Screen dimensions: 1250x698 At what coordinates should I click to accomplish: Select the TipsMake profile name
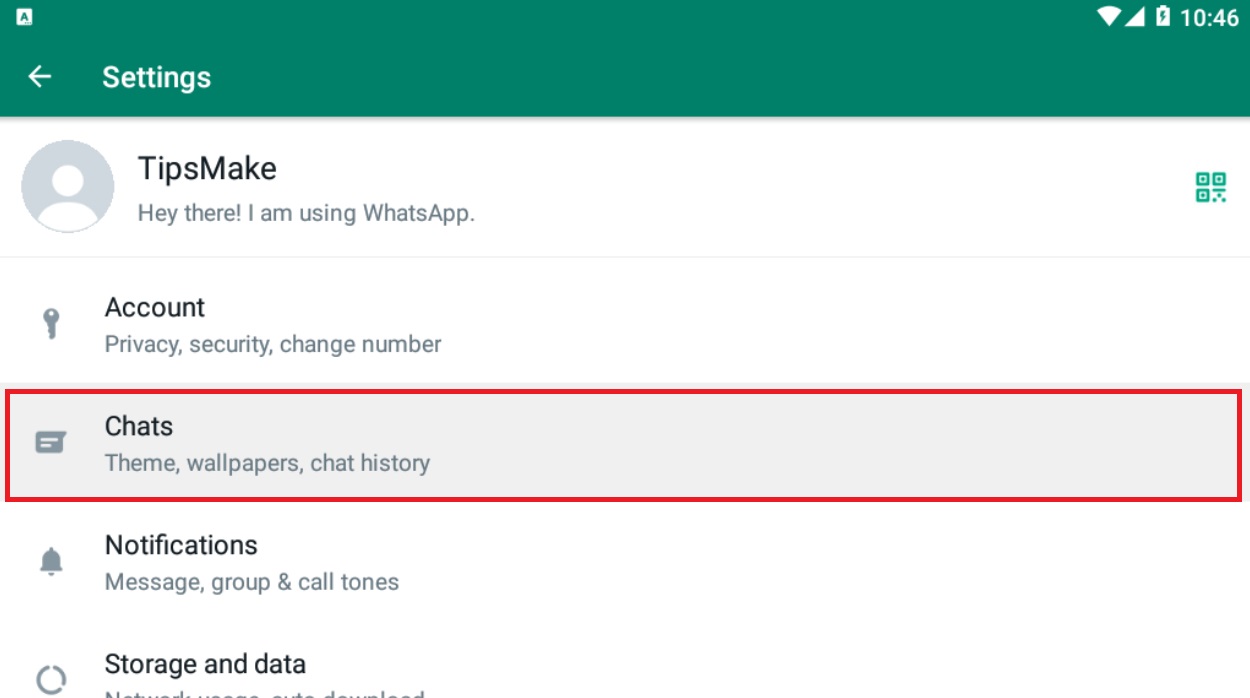click(x=207, y=167)
